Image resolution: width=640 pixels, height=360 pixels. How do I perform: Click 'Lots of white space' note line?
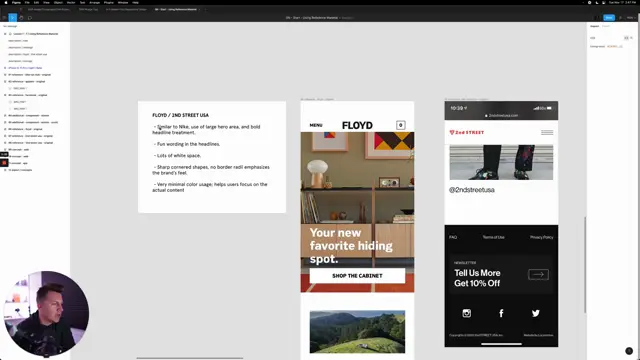pyautogui.click(x=178, y=156)
